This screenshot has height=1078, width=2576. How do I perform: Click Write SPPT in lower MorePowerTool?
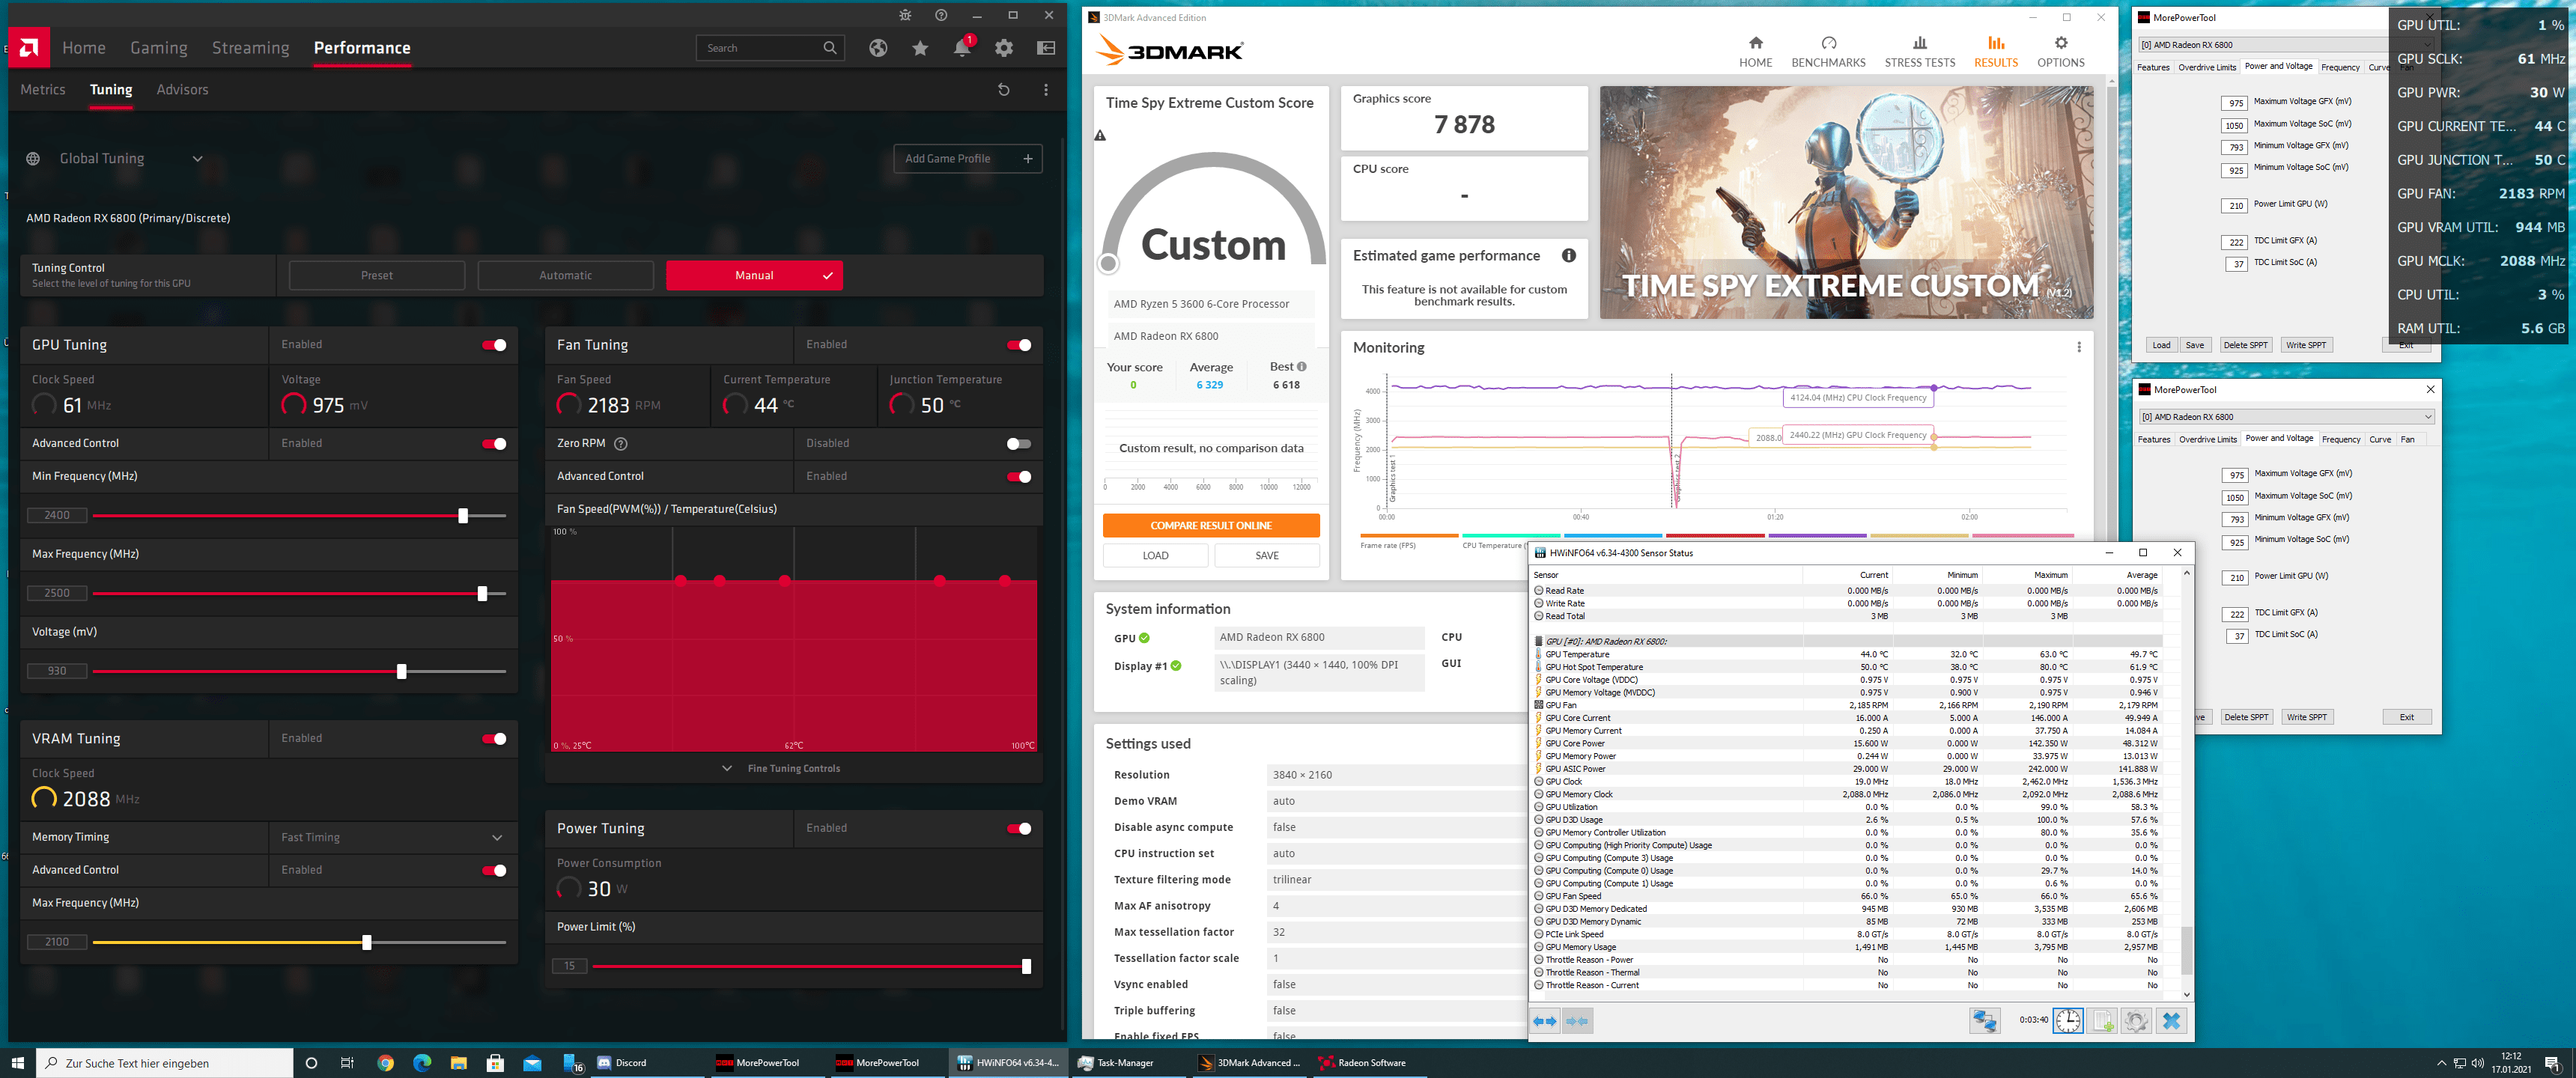(x=2306, y=718)
